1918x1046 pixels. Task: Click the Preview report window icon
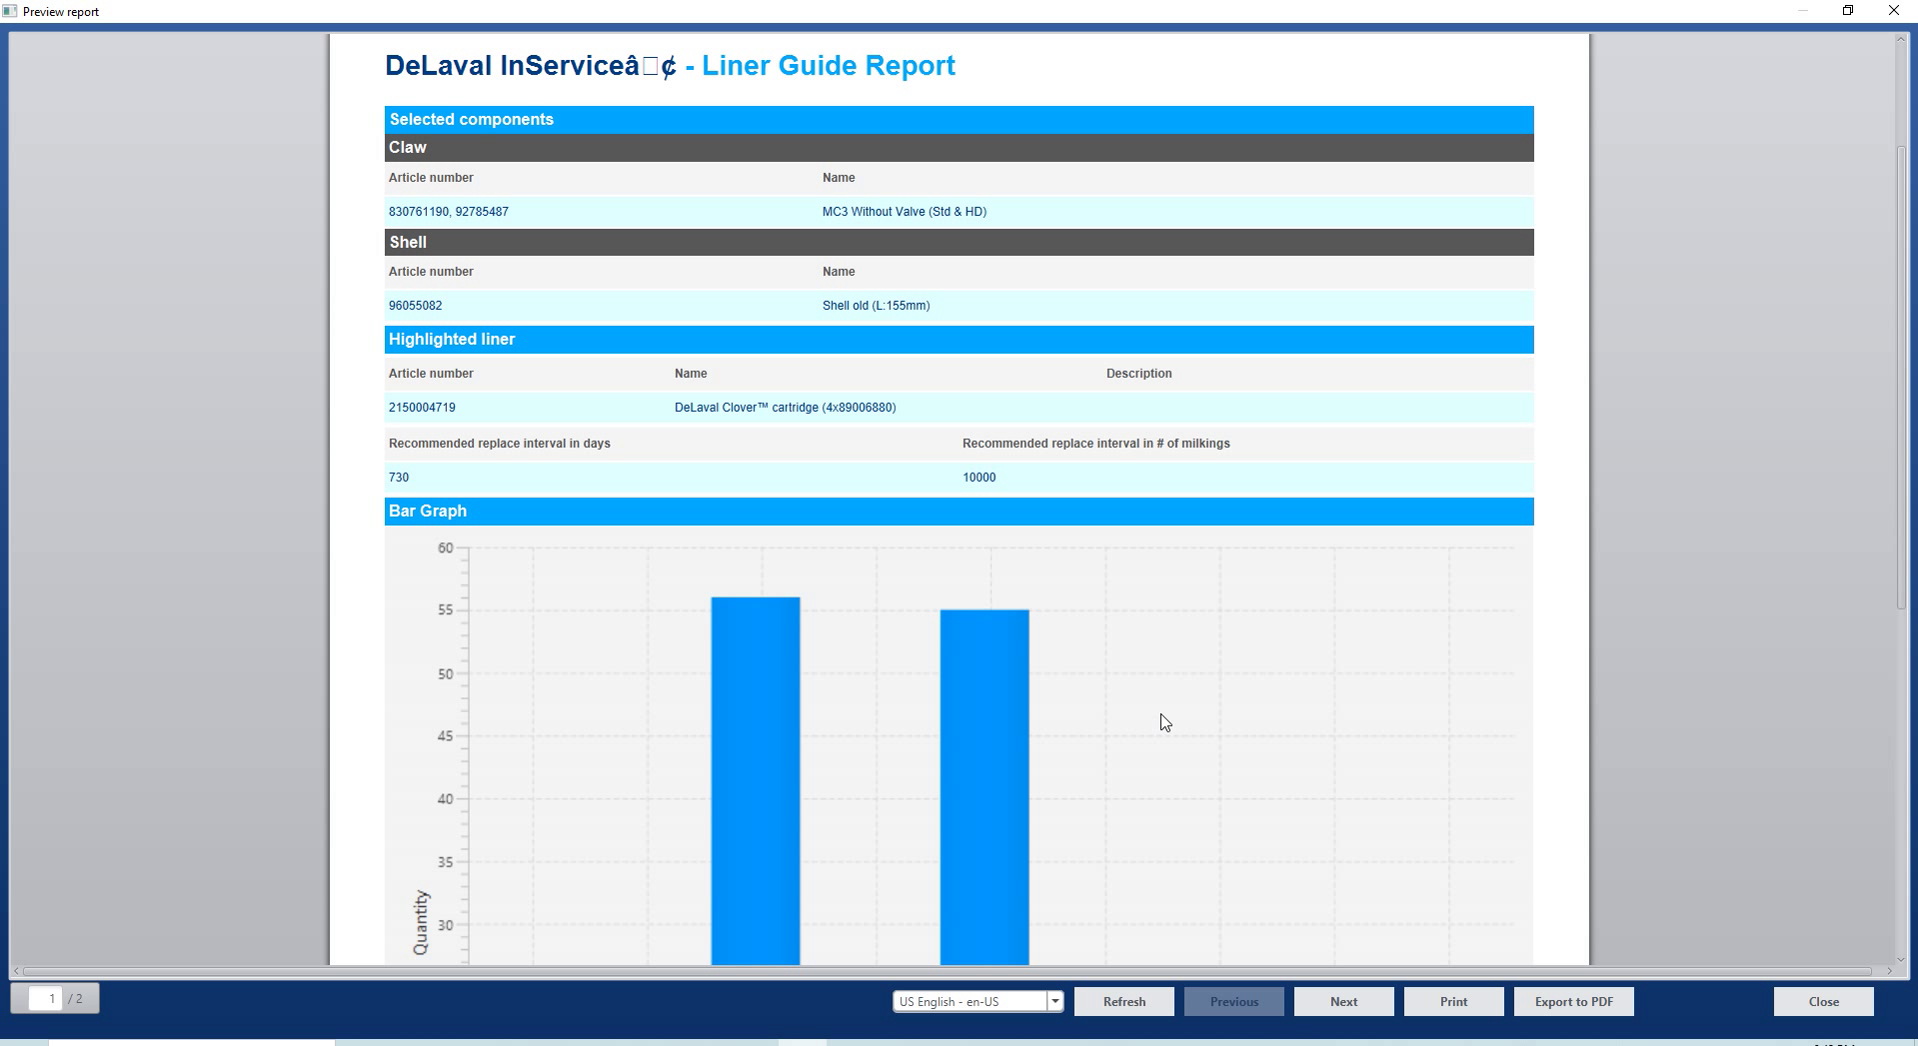[10, 11]
